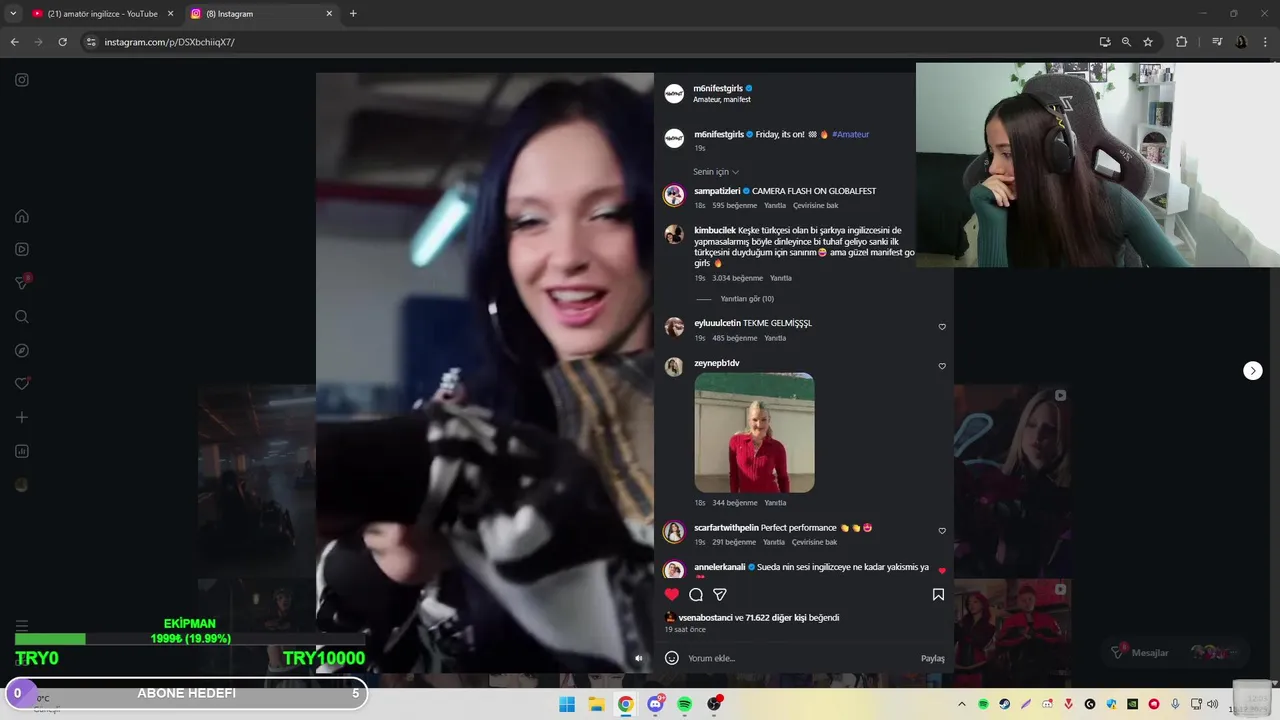This screenshot has width=1280, height=720.
Task: Open Chrome profile avatar
Action: (1241, 42)
